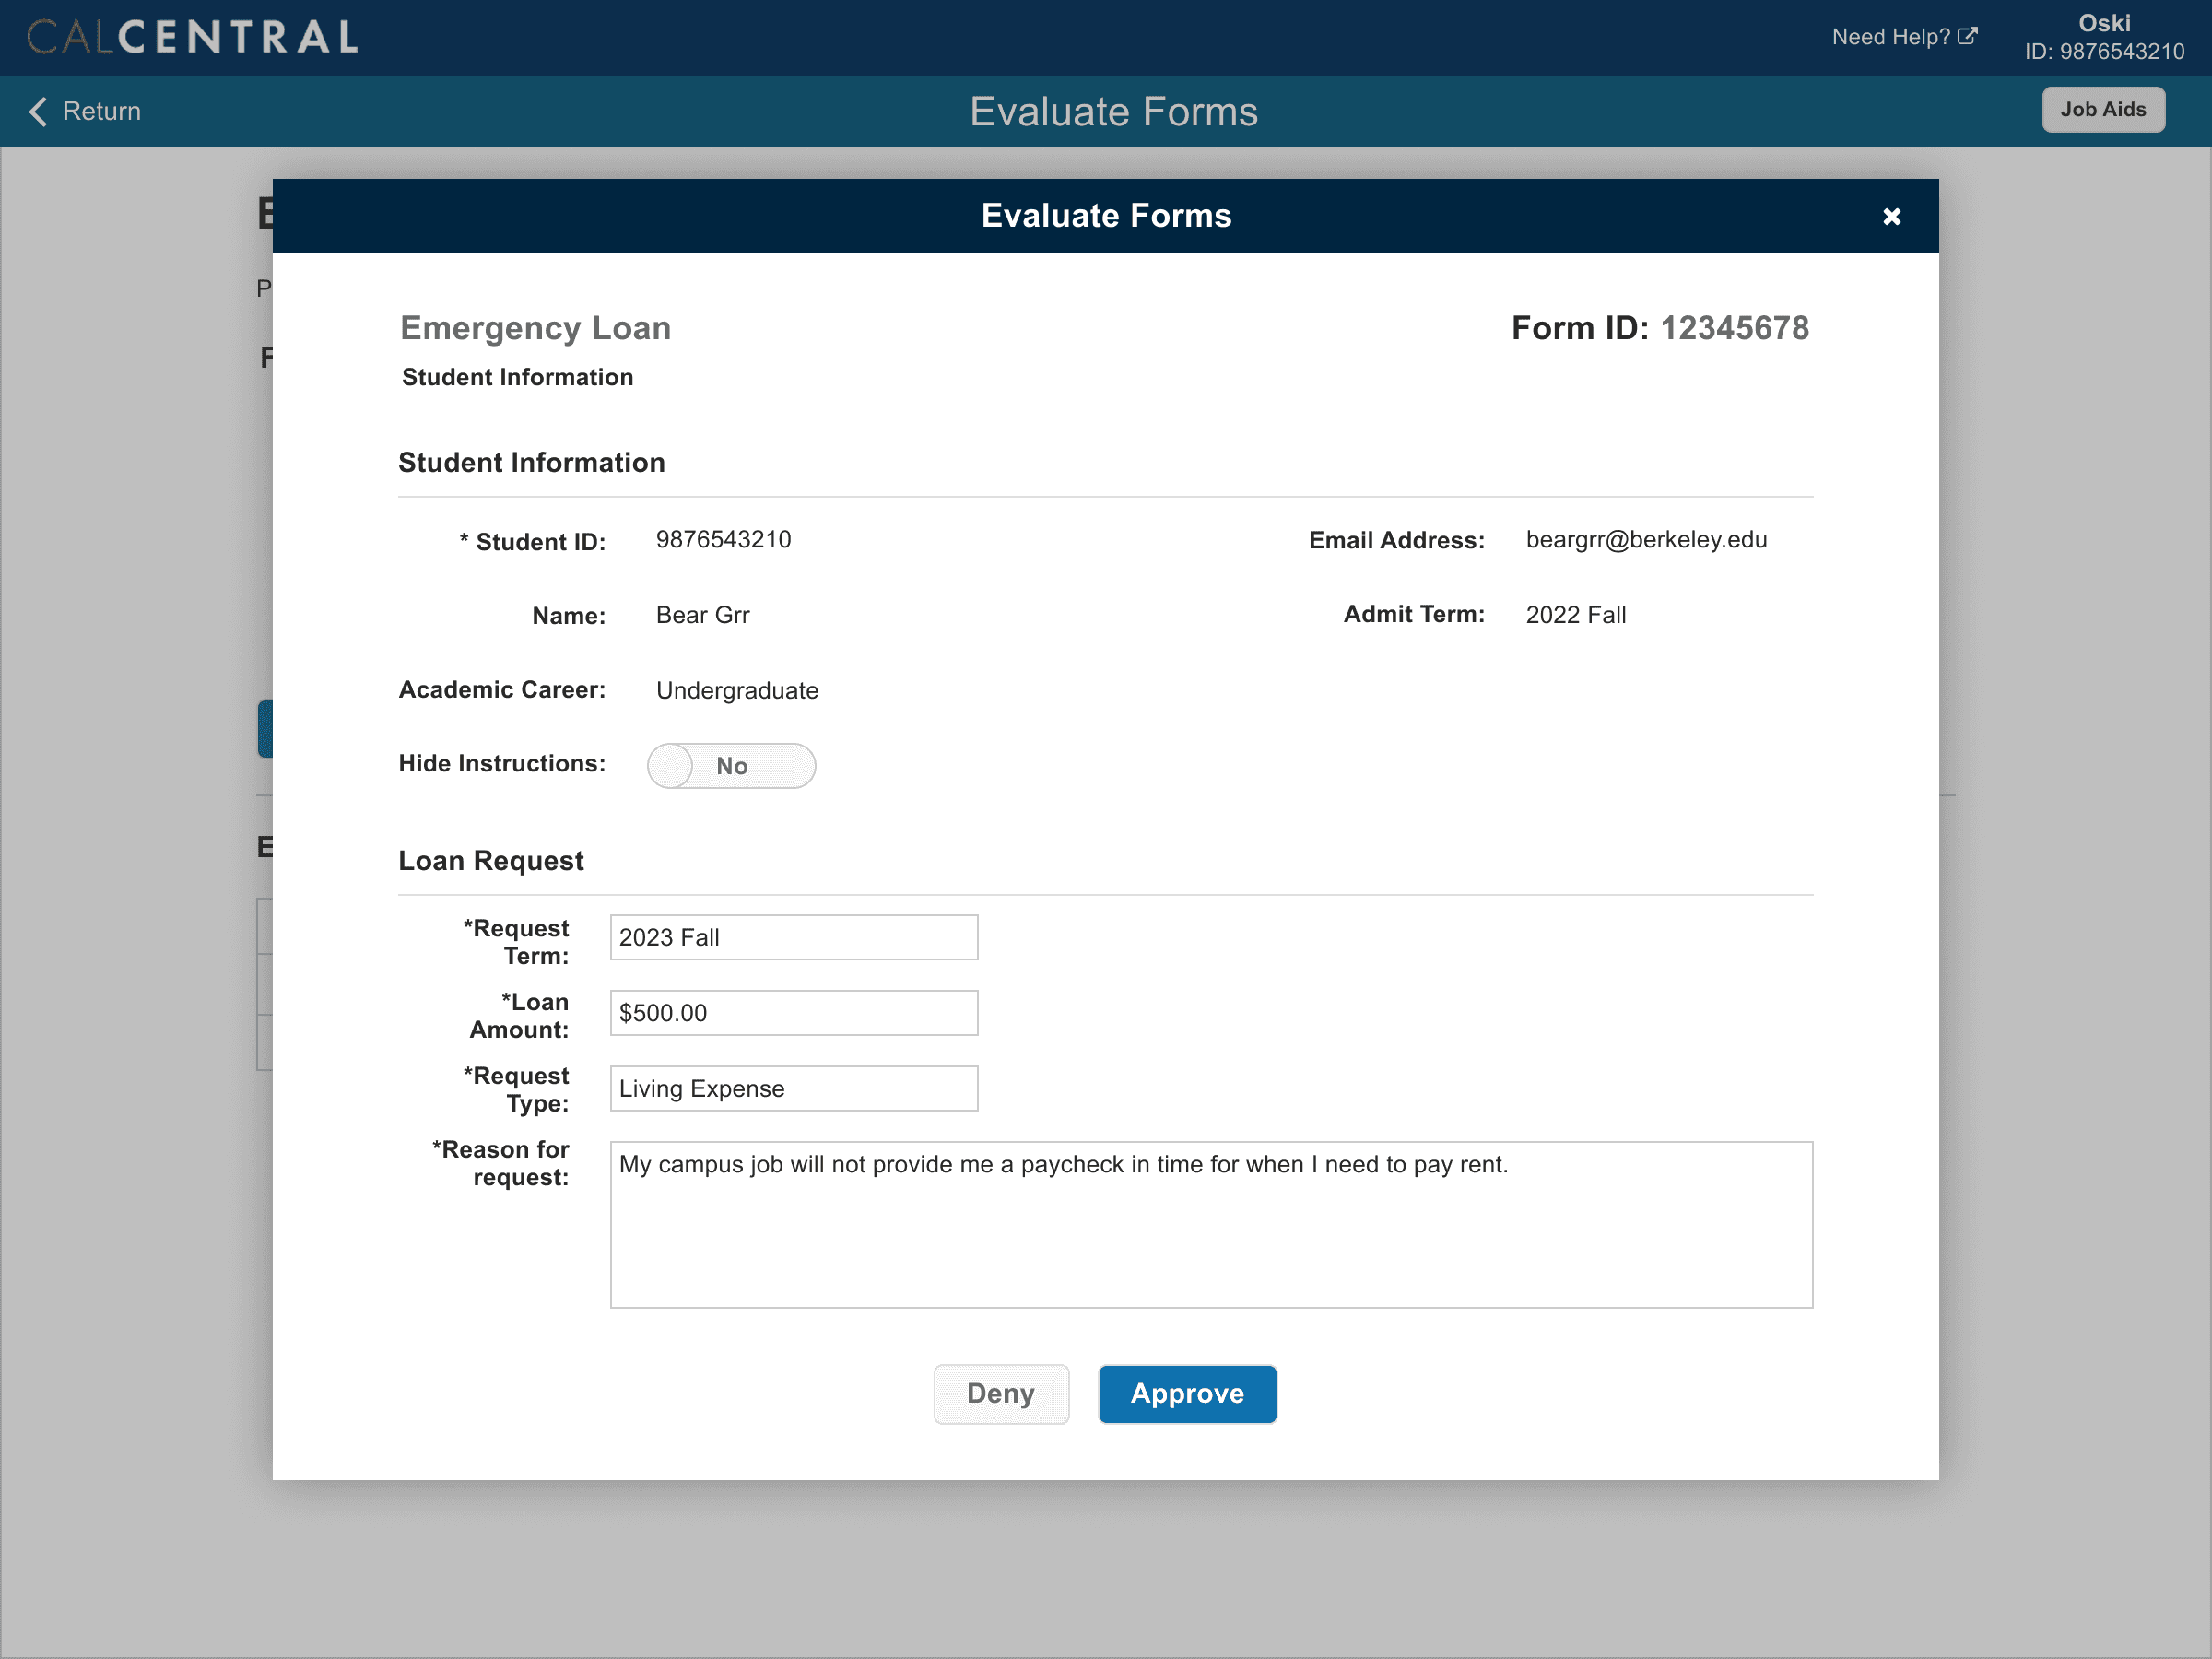The height and width of the screenshot is (1659, 2212).
Task: Close the Evaluate Forms modal dialog
Action: click(x=1890, y=216)
